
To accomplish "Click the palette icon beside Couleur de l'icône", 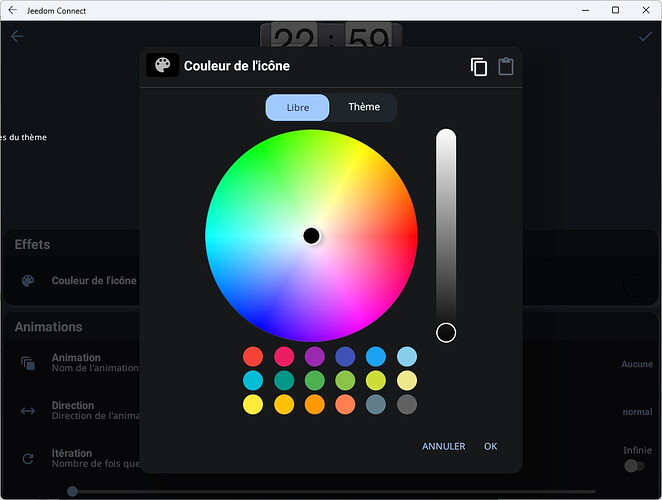I will (x=28, y=281).
